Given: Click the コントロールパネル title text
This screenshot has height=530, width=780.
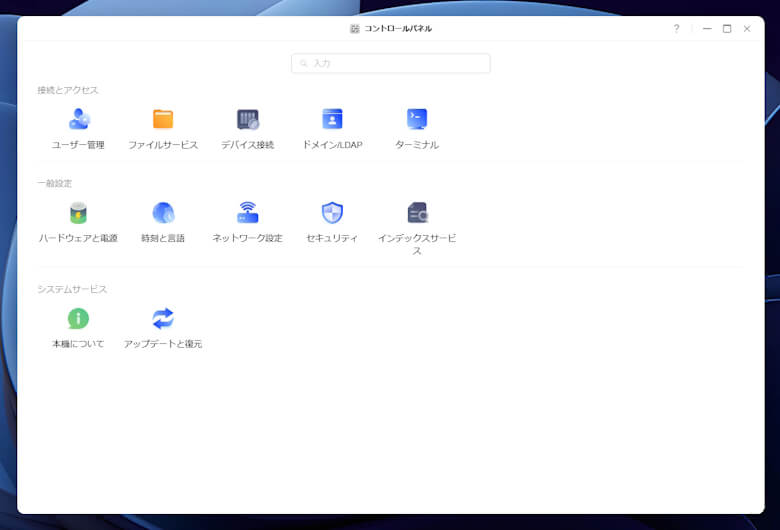Looking at the screenshot, I should pyautogui.click(x=398, y=29).
